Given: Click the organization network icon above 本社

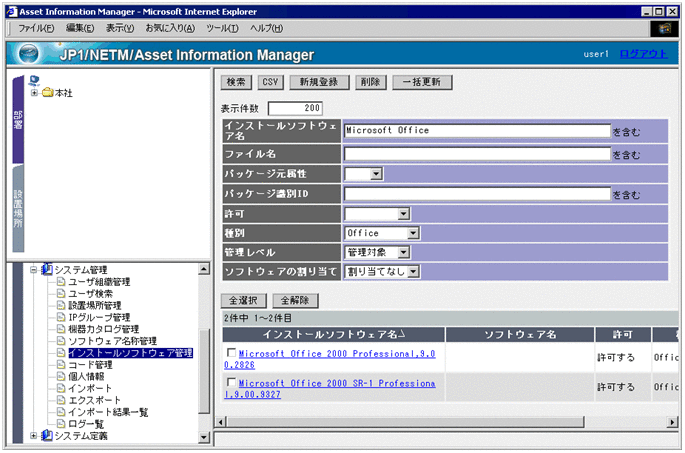Looking at the screenshot, I should (34, 80).
